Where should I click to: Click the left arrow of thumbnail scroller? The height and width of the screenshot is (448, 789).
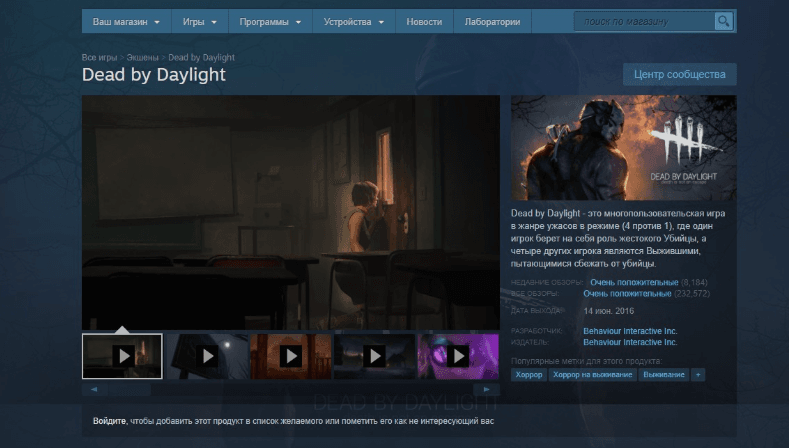click(x=94, y=389)
